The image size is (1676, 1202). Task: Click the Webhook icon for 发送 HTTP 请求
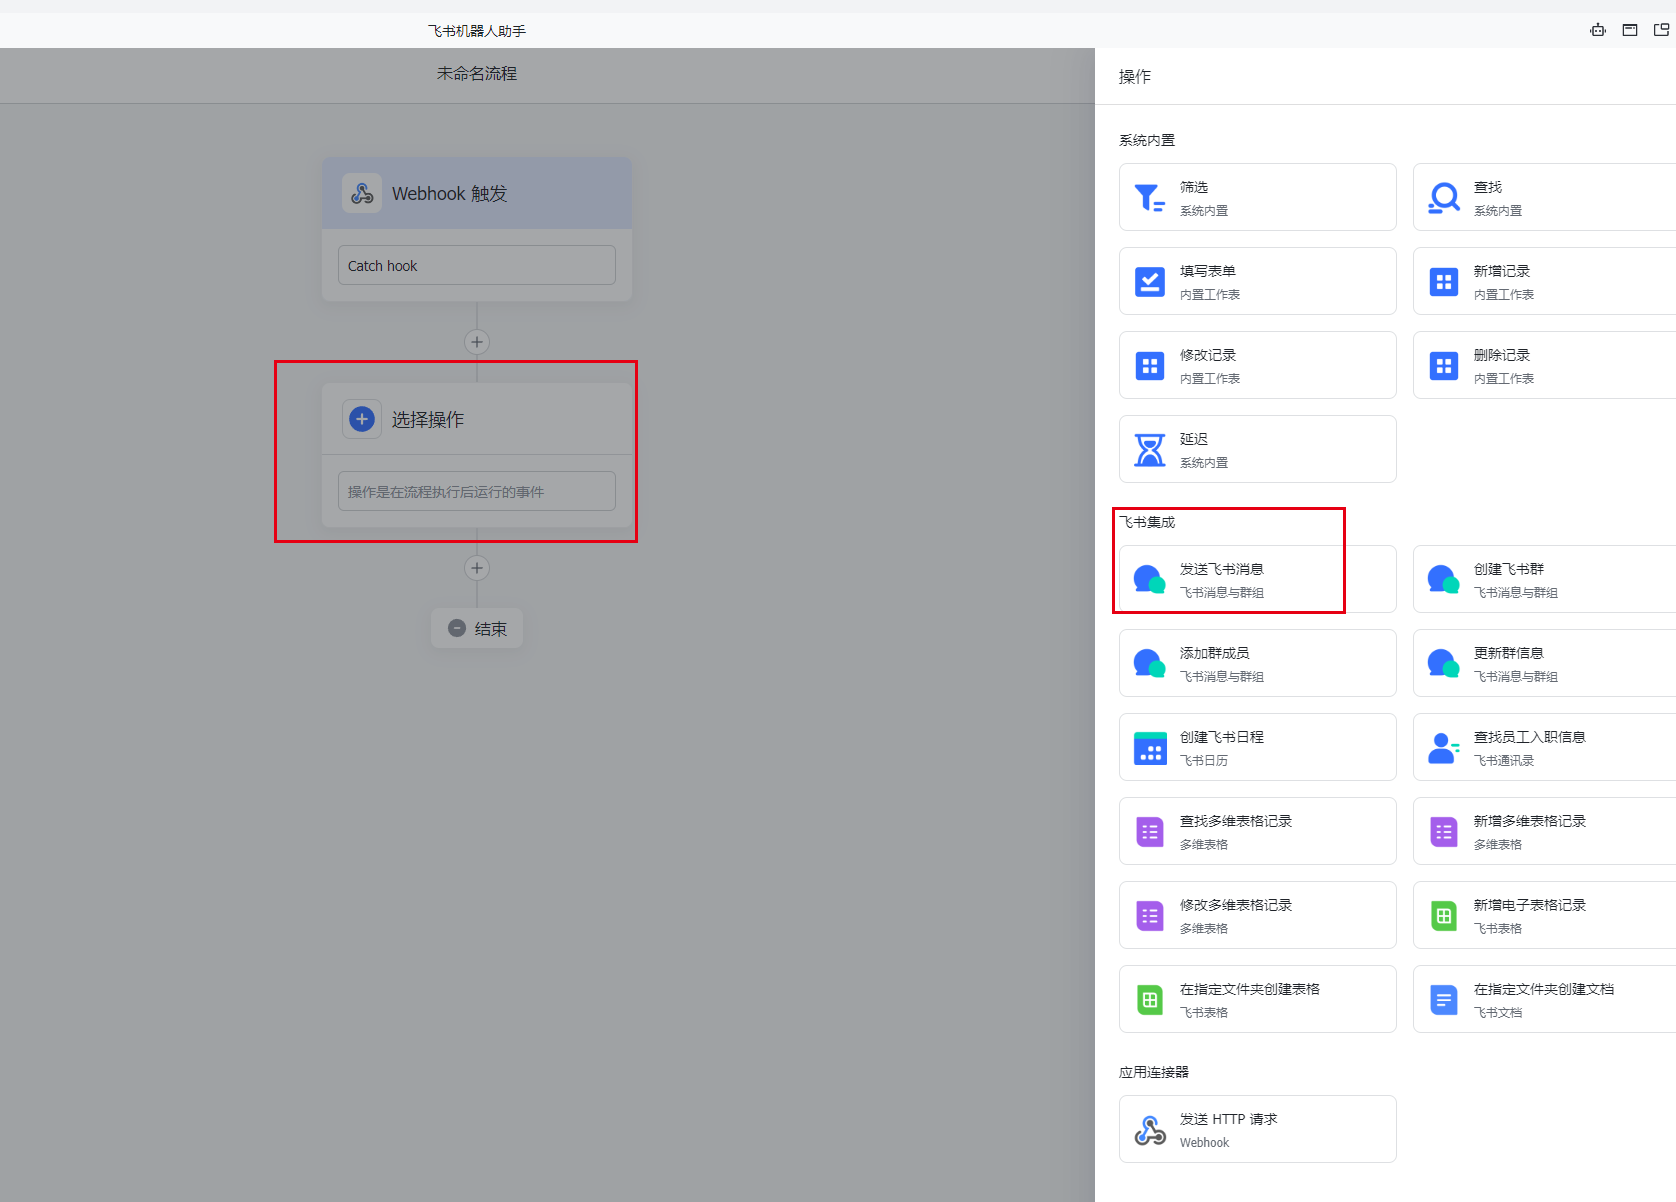click(1150, 1130)
